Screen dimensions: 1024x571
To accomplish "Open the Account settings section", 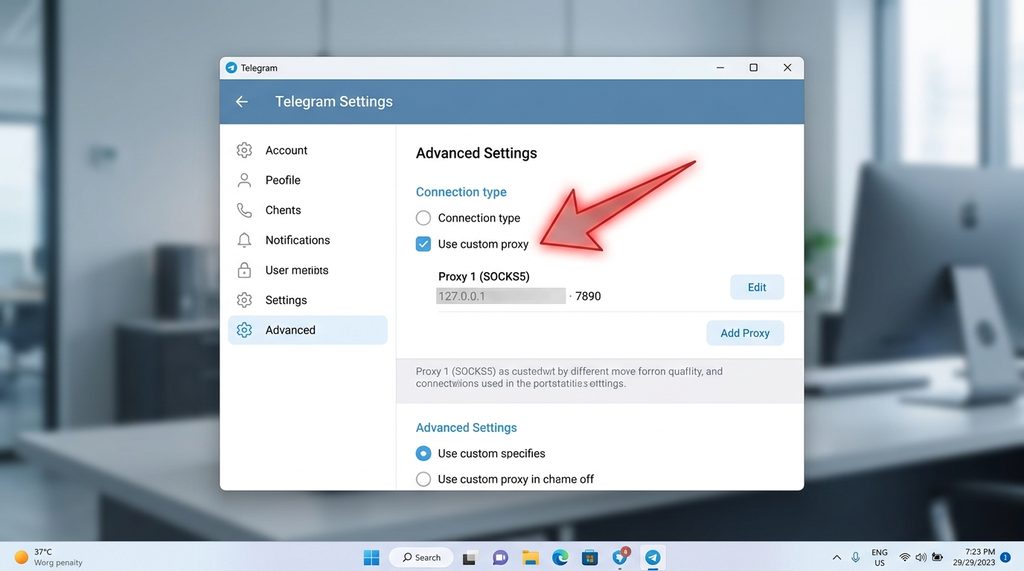I will [x=308, y=150].
